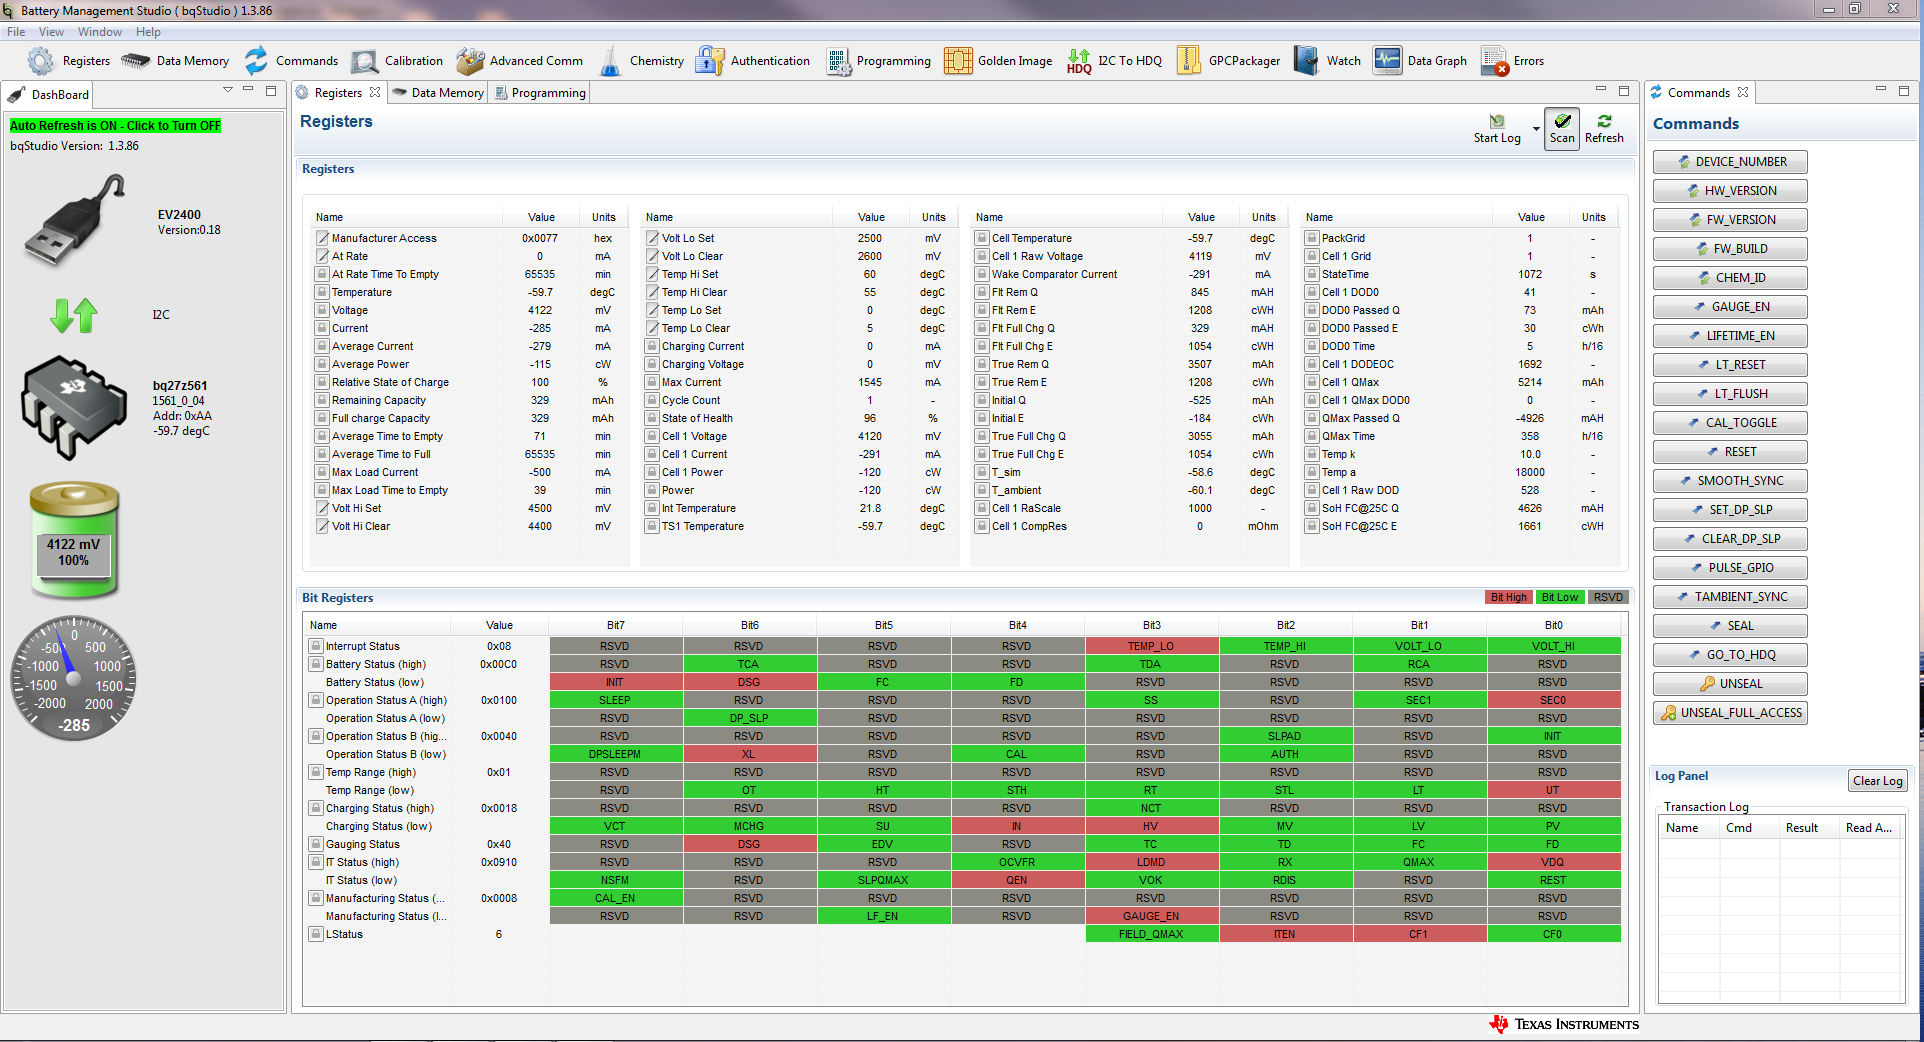Send the SEAL command
1924x1042 pixels.
point(1730,626)
